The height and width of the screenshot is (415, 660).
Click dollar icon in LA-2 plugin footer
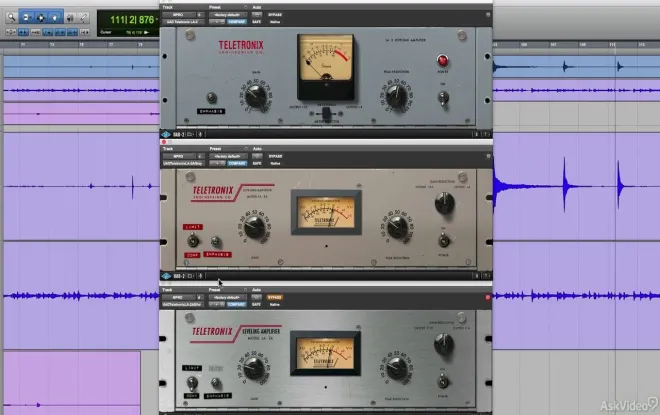[476, 134]
